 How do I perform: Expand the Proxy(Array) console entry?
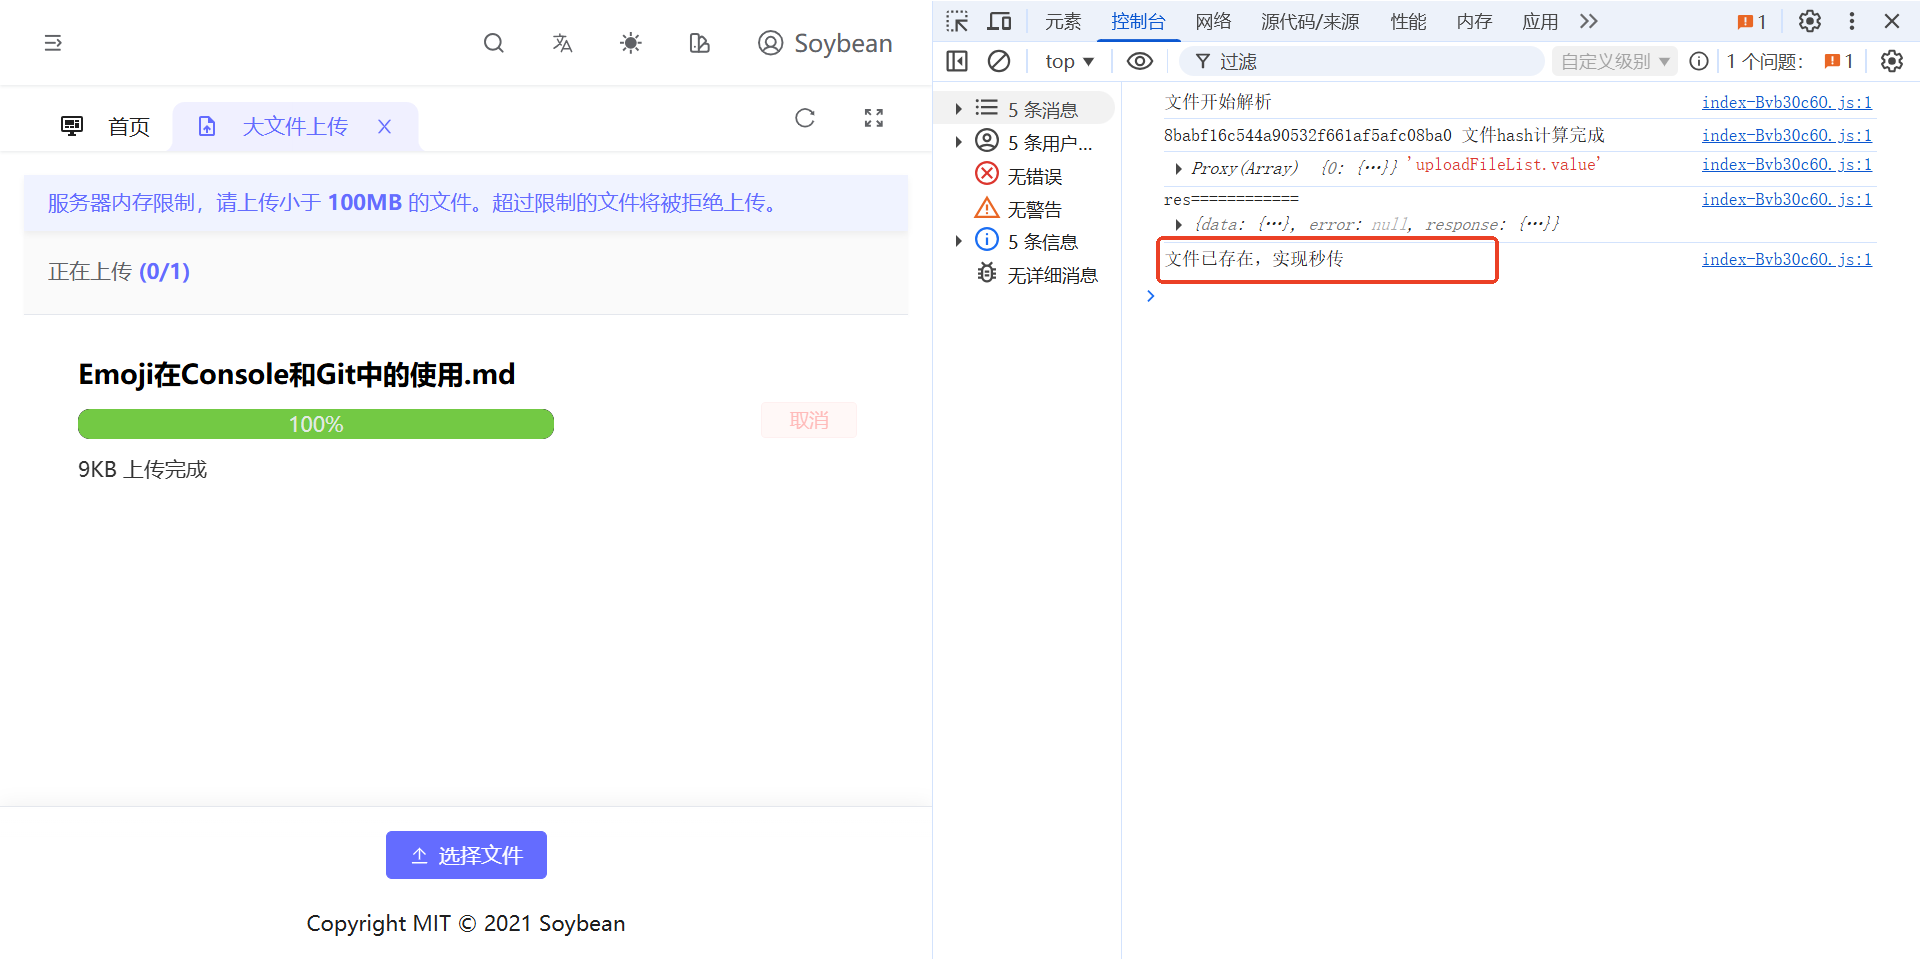[1179, 168]
